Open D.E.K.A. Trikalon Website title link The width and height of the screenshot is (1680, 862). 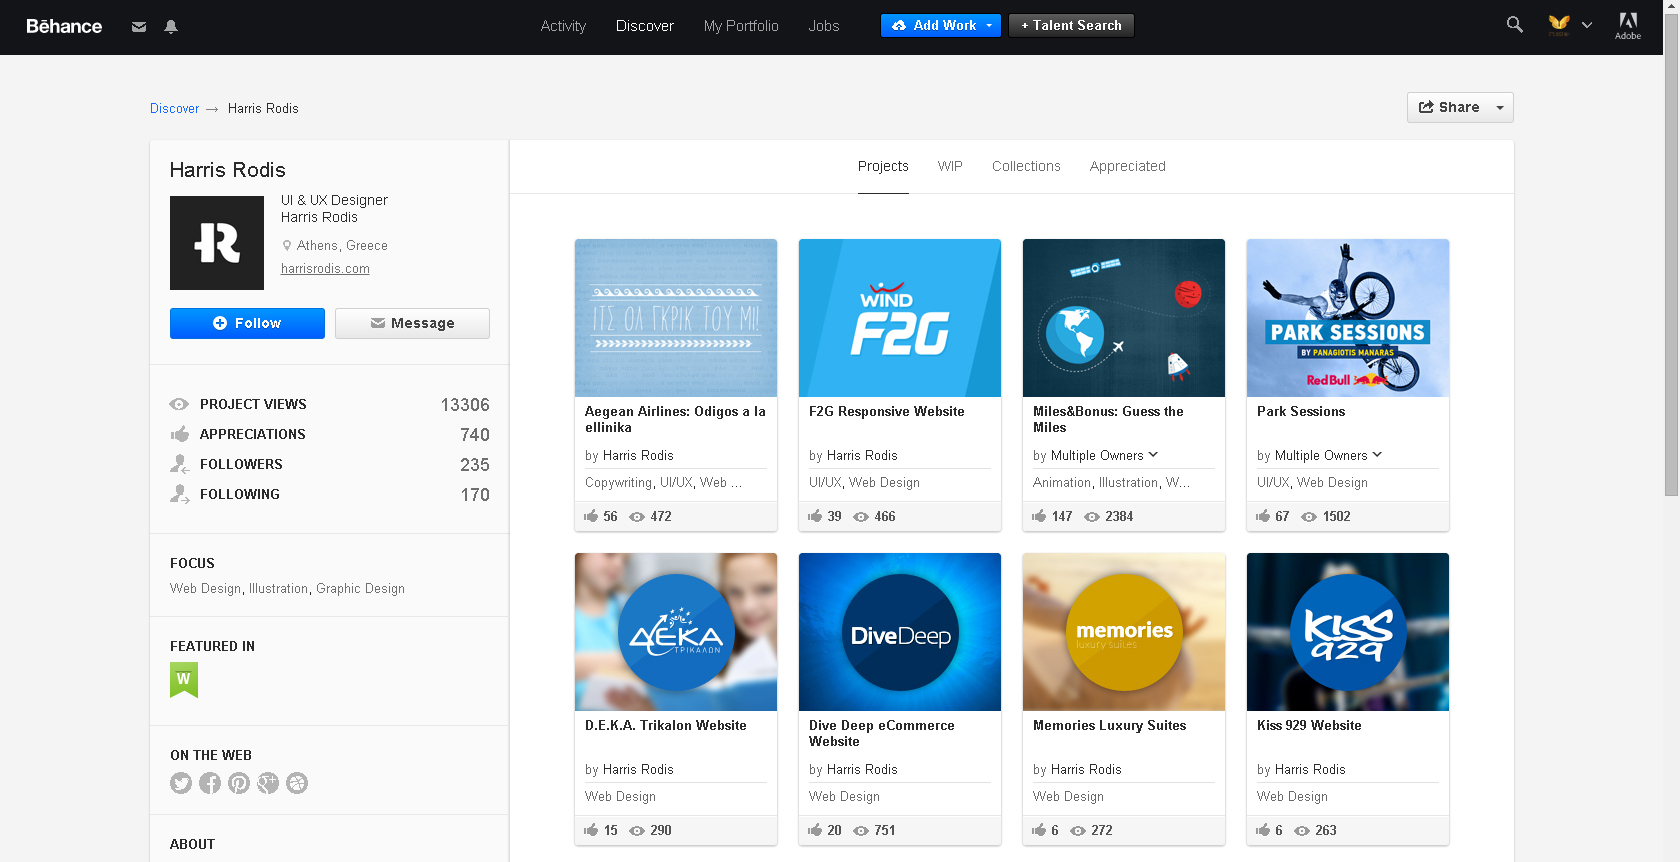point(666,726)
